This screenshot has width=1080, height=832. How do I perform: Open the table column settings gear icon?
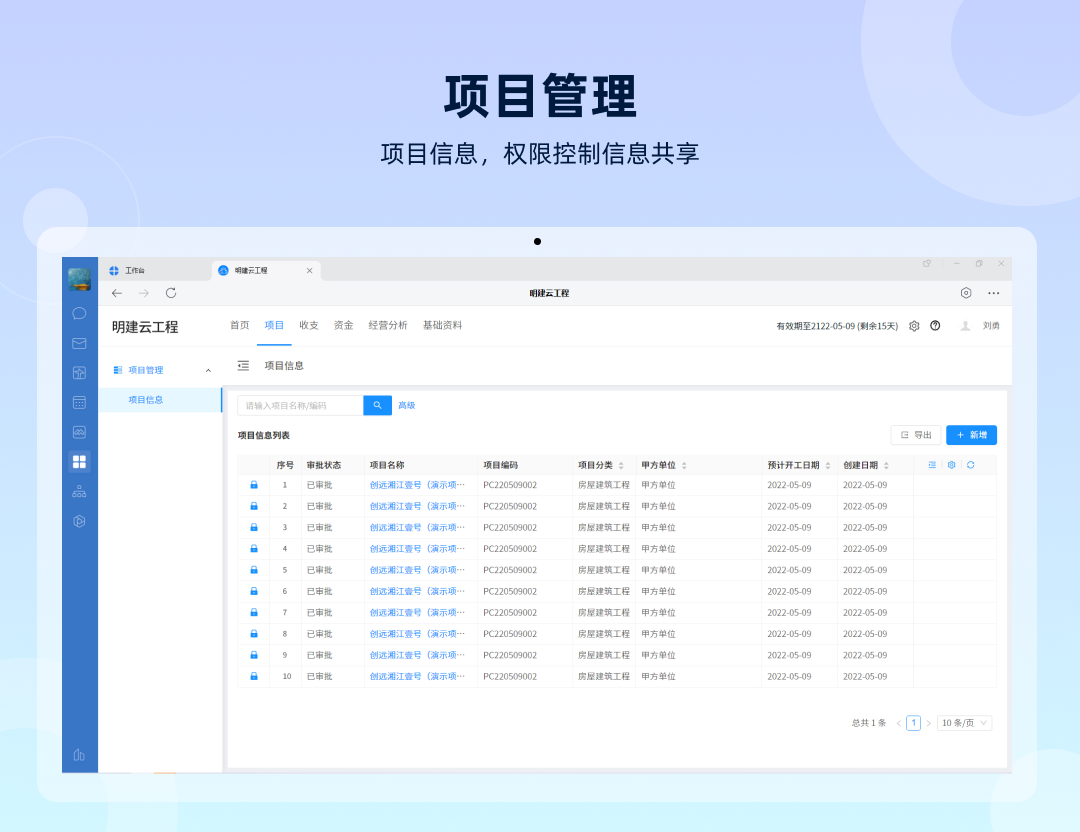[951, 465]
